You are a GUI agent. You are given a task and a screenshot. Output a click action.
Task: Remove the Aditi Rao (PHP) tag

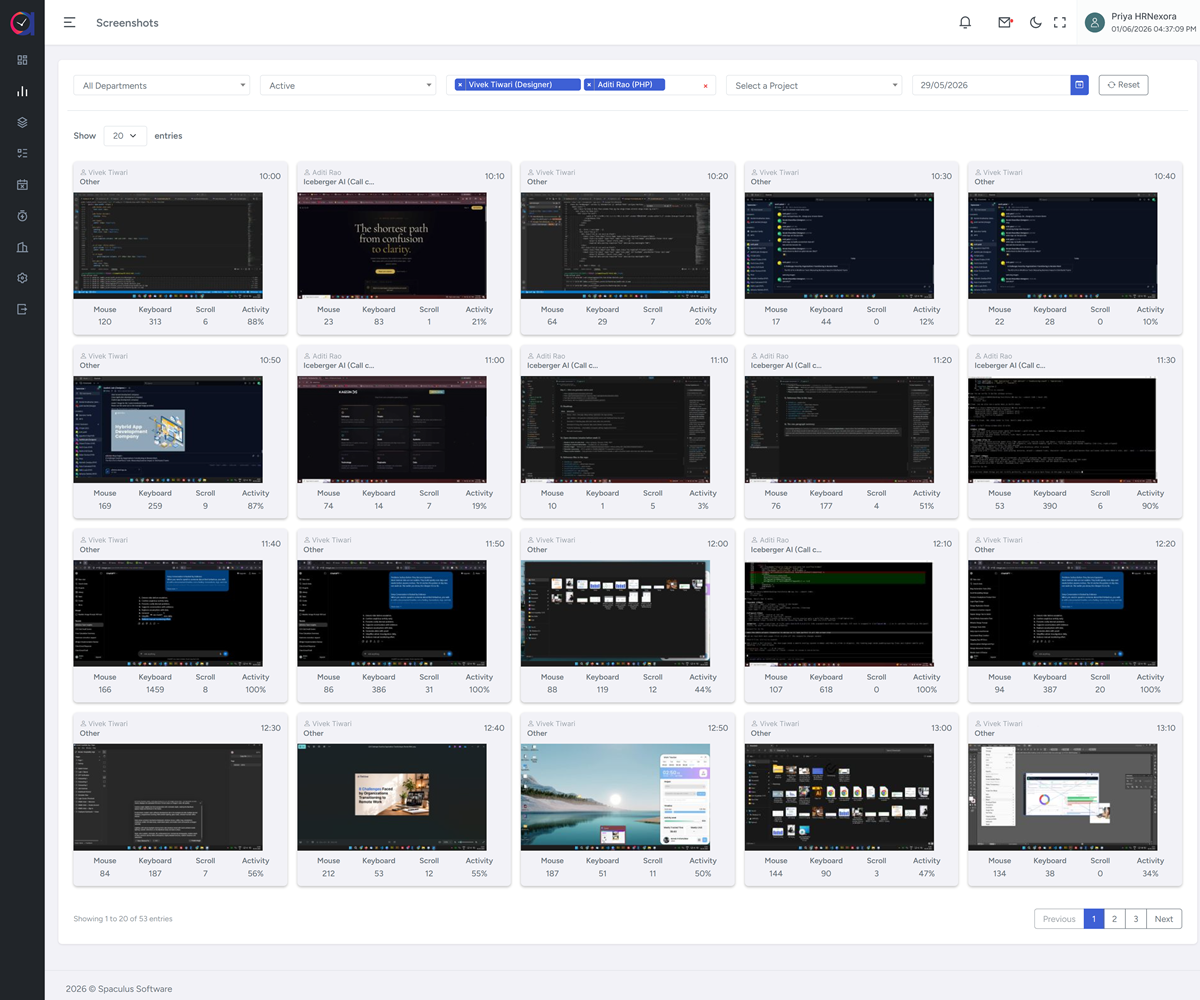click(x=589, y=85)
